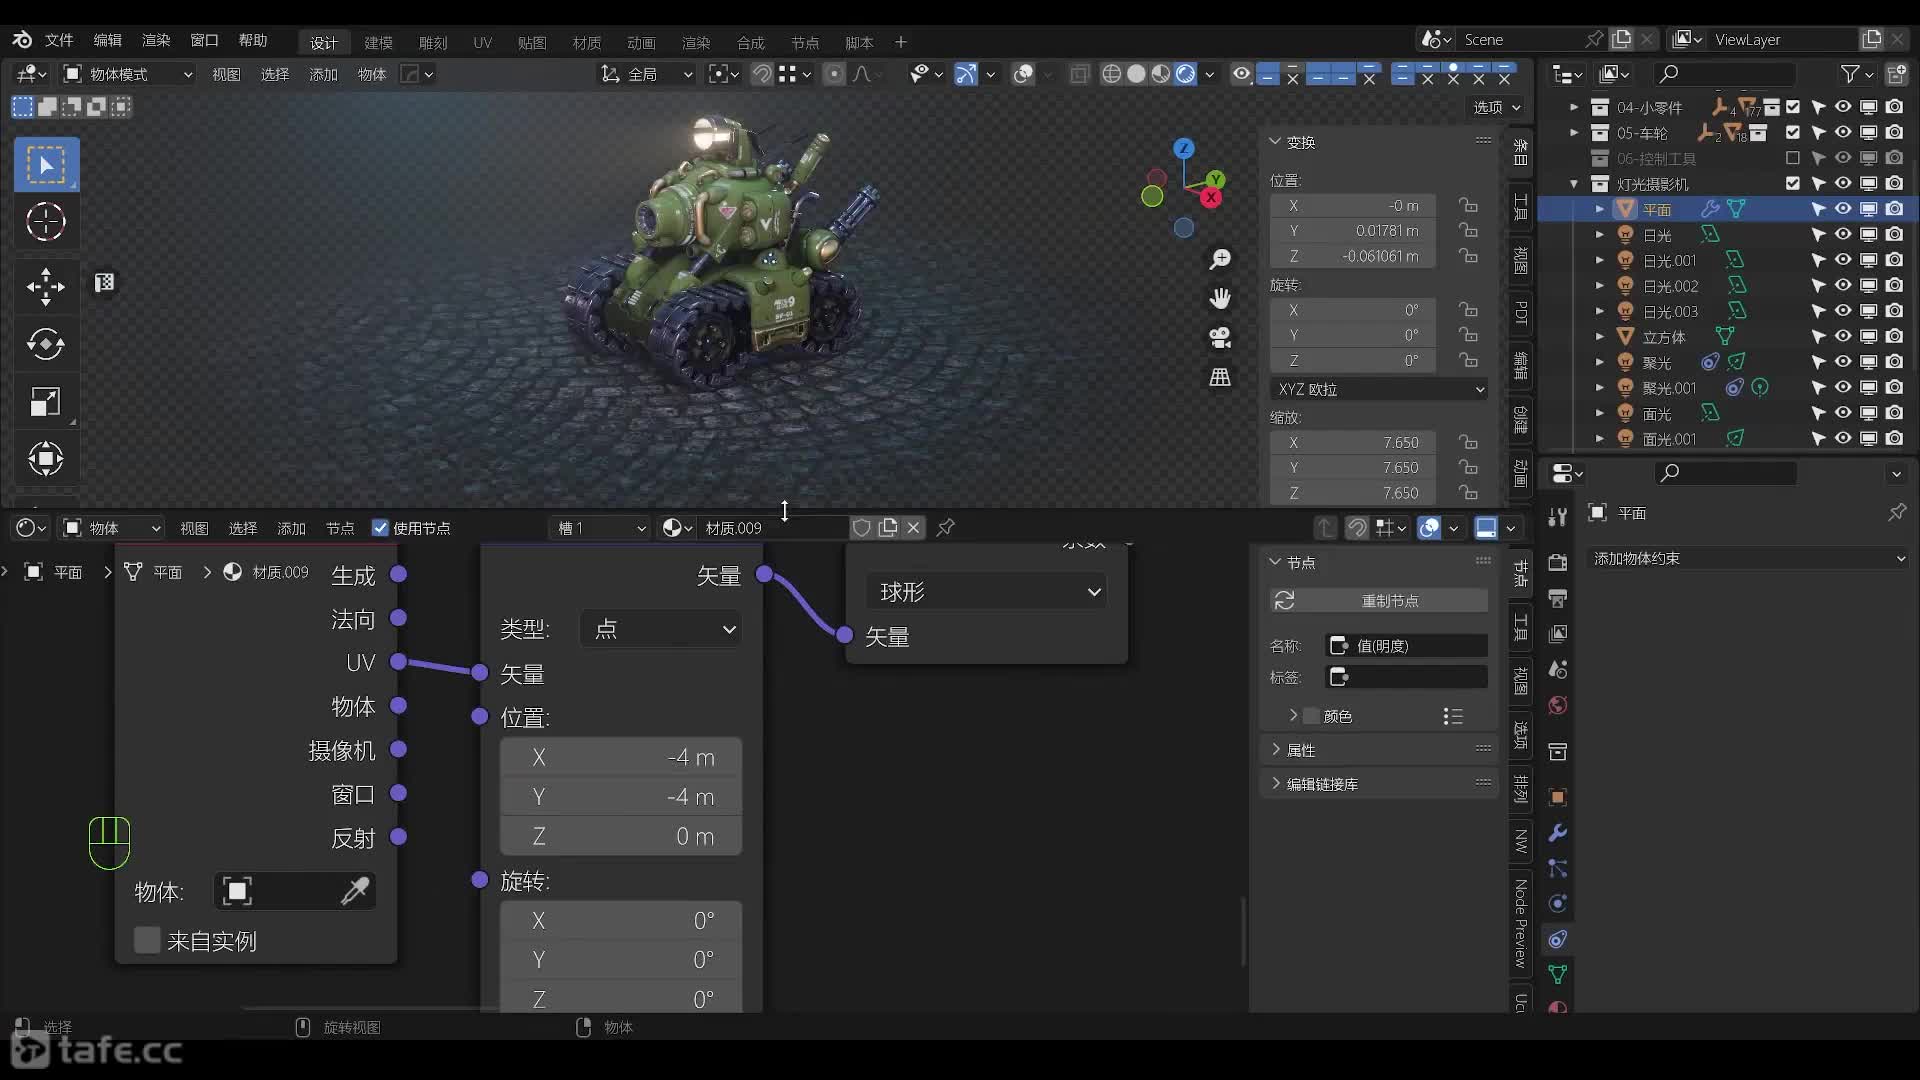
Task: Toggle camera view with the camera icon
Action: 1220,338
